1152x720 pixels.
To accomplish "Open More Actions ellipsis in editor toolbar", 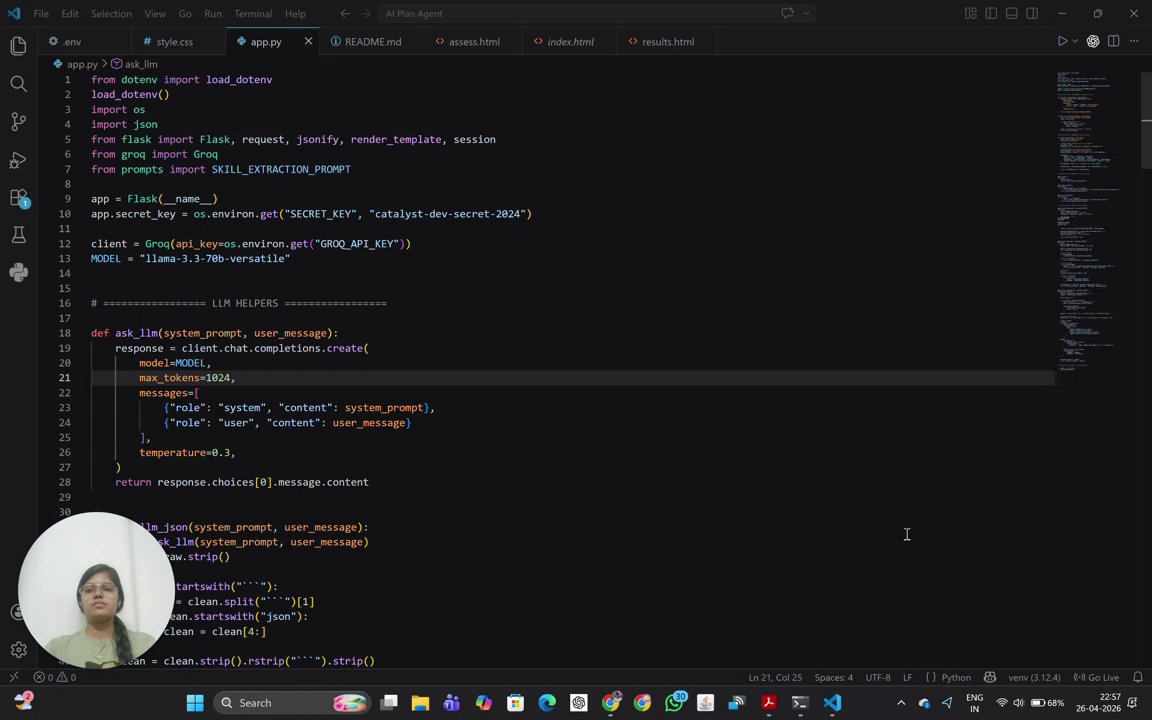I will click(1134, 41).
